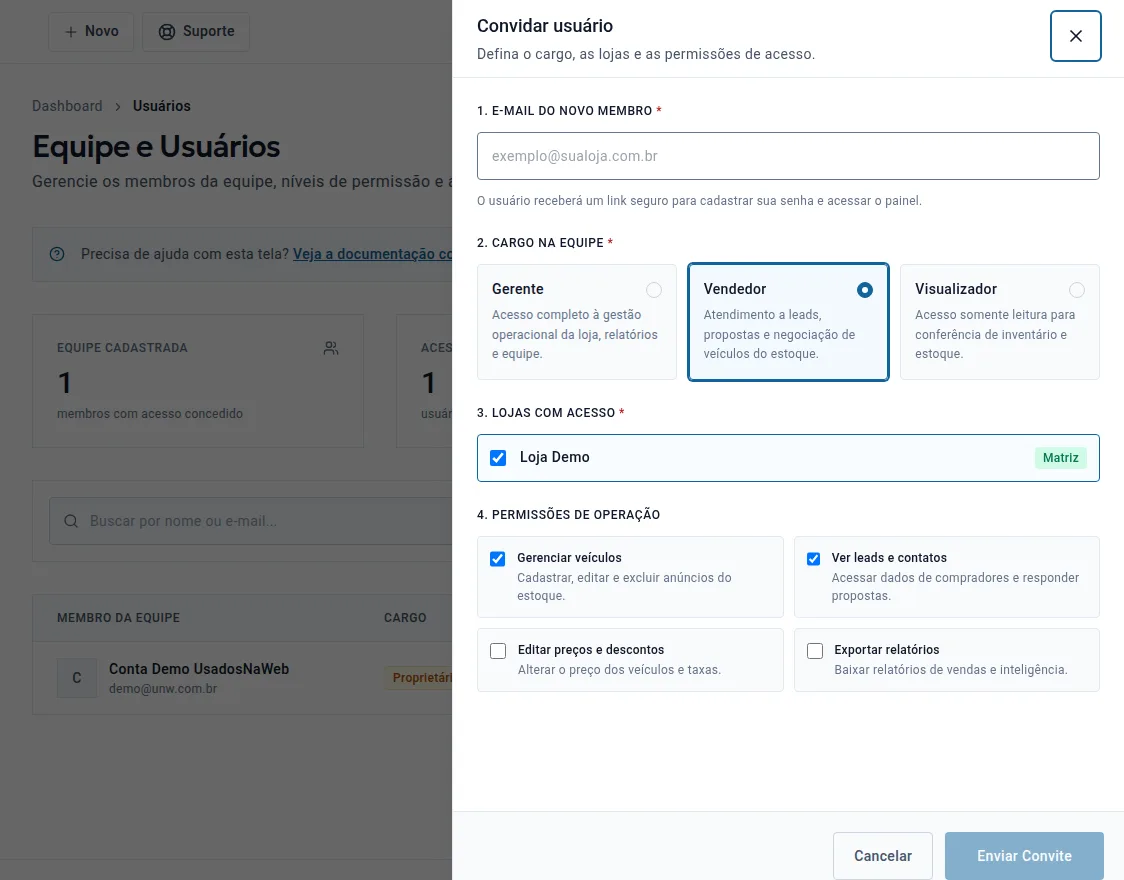This screenshot has height=880, width=1124.
Task: Click the question mark help icon
Action: coord(57,254)
